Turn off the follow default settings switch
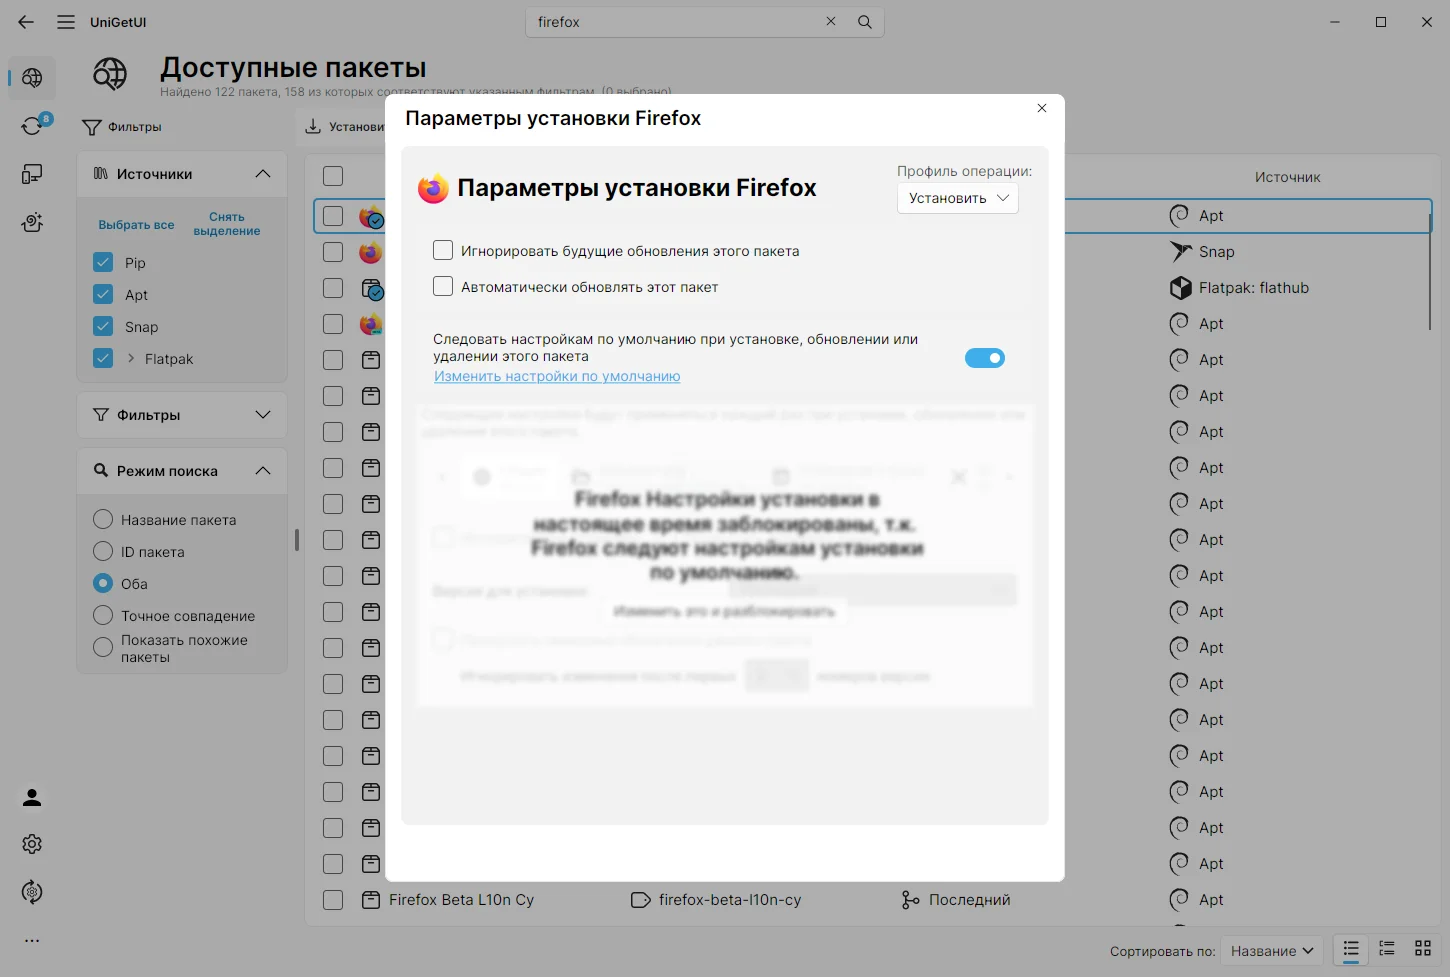Viewport: 1450px width, 977px height. point(985,358)
